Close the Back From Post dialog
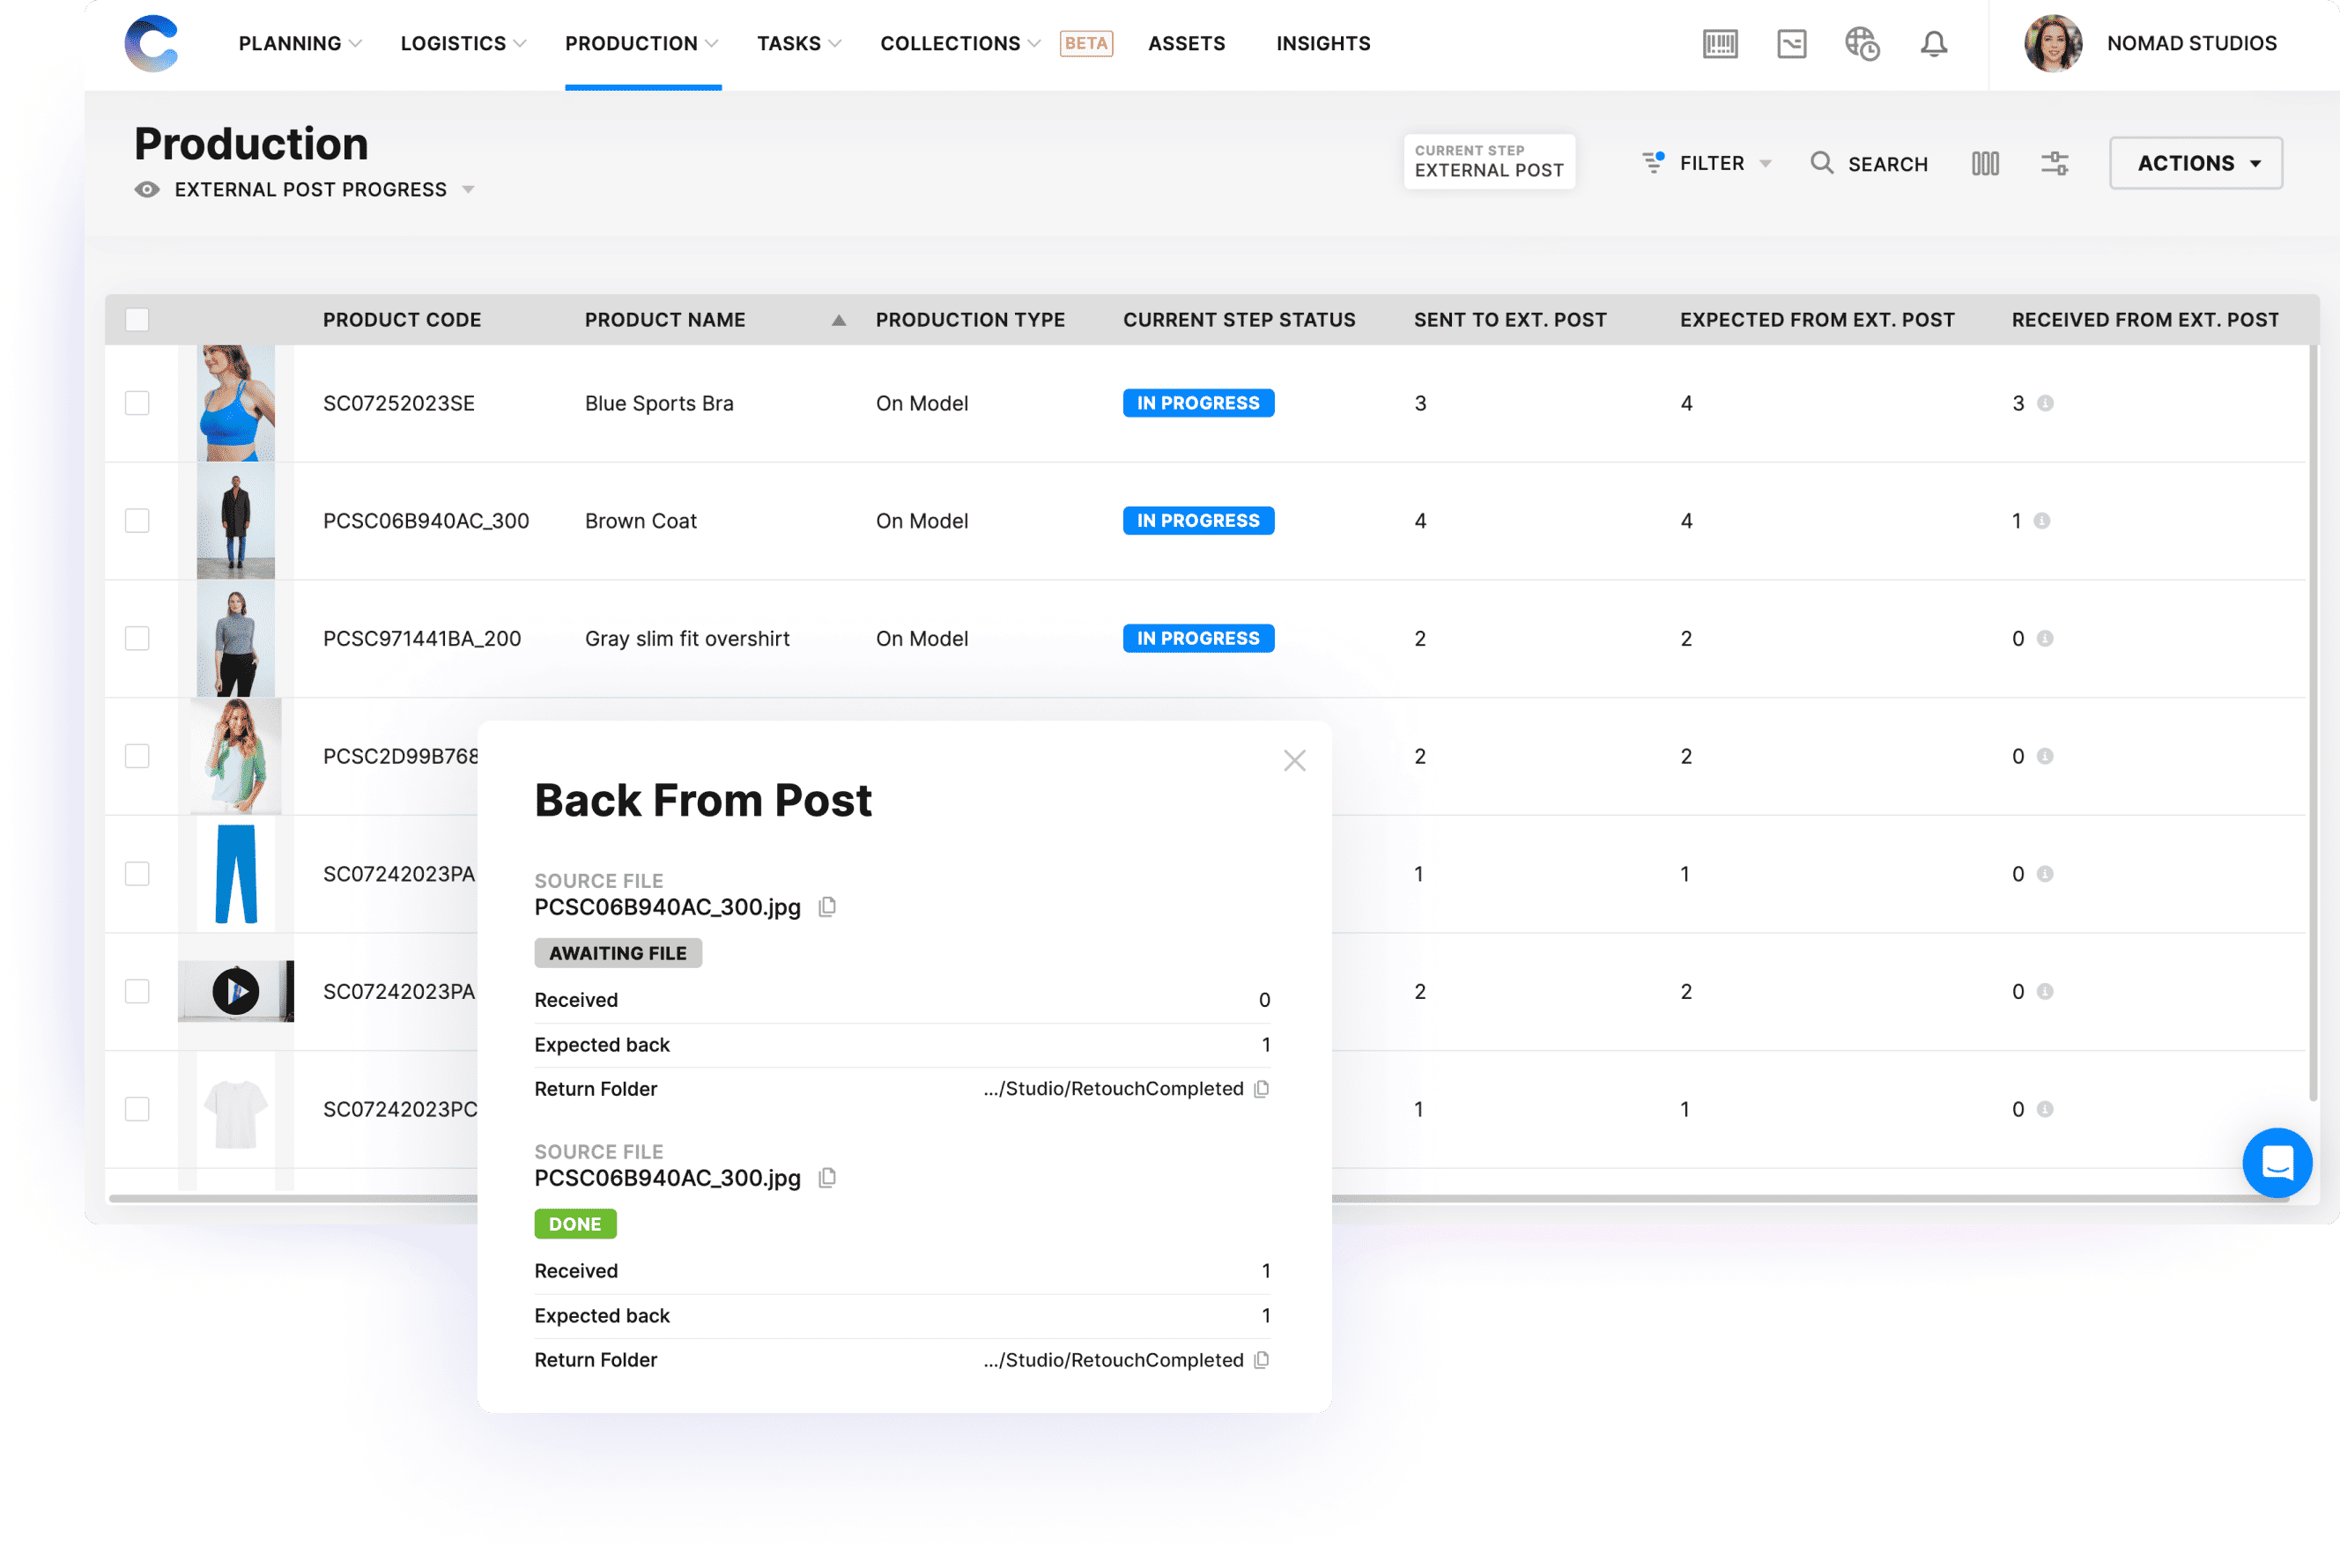The image size is (2340, 1568). point(1295,760)
